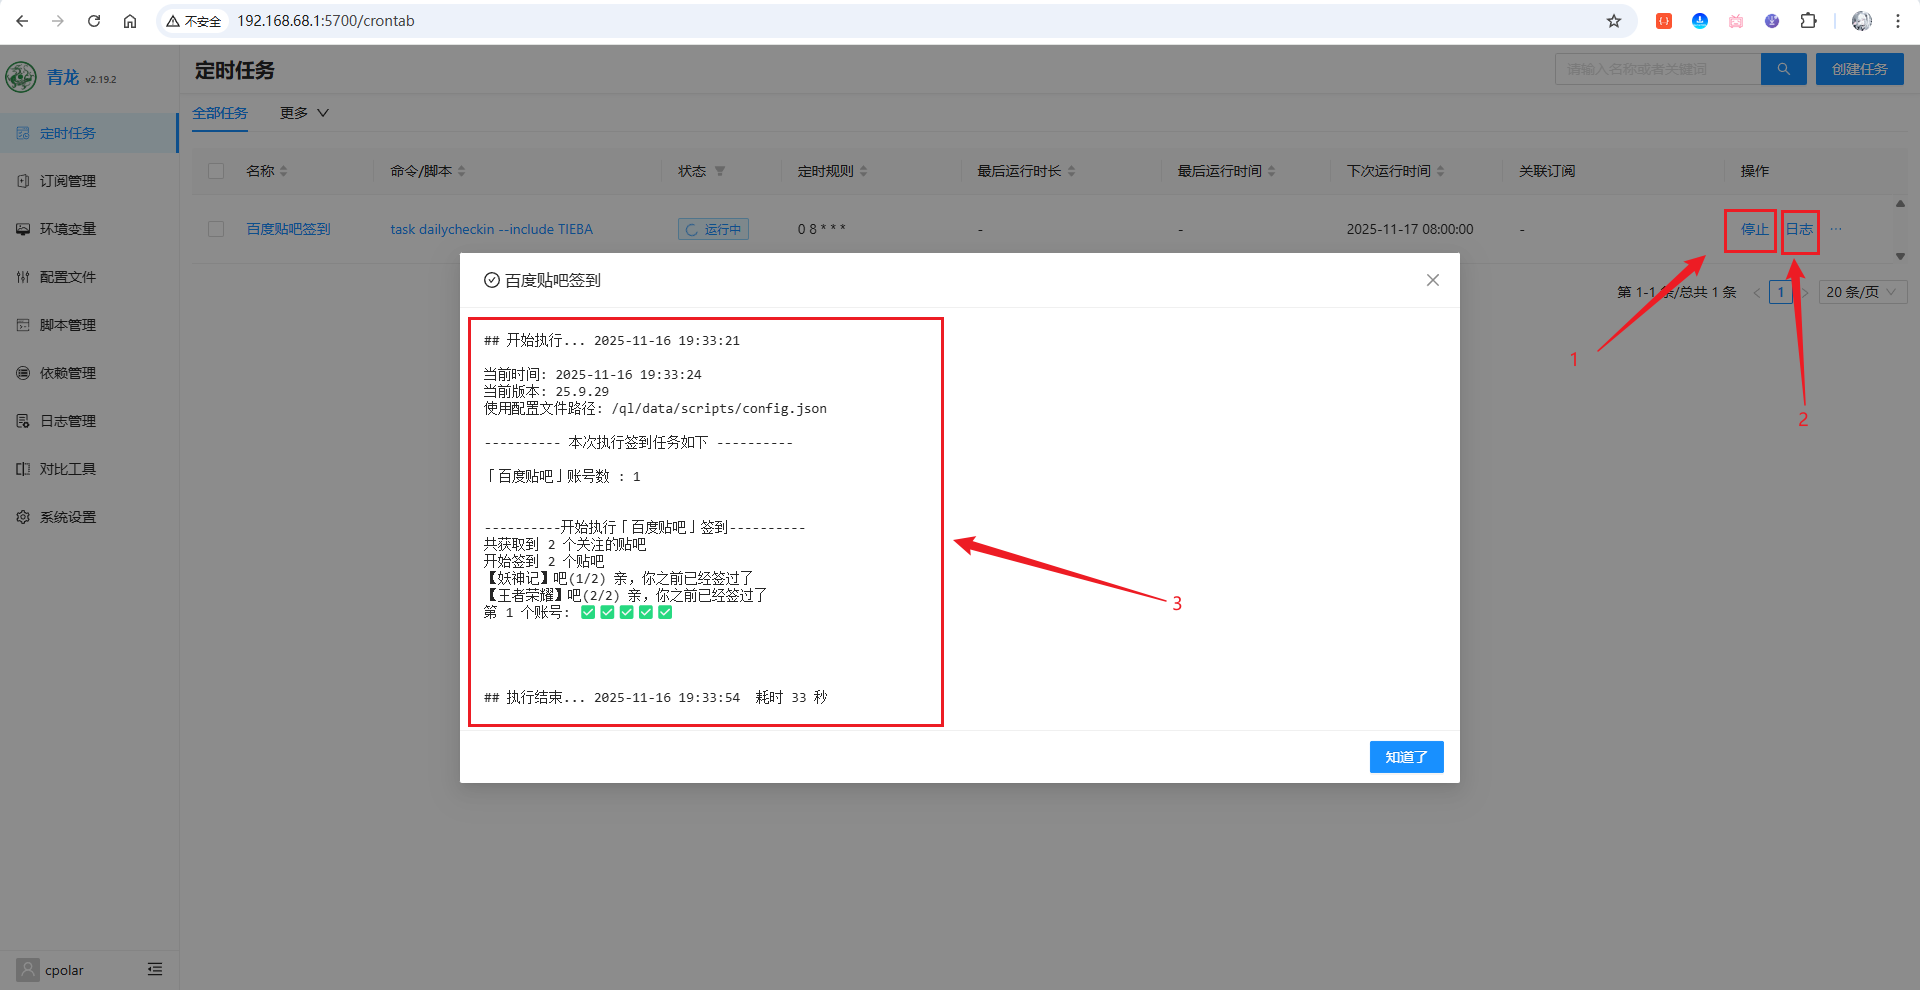This screenshot has width=1920, height=990.
Task: Switch to the 全部任务 tab
Action: pyautogui.click(x=220, y=113)
